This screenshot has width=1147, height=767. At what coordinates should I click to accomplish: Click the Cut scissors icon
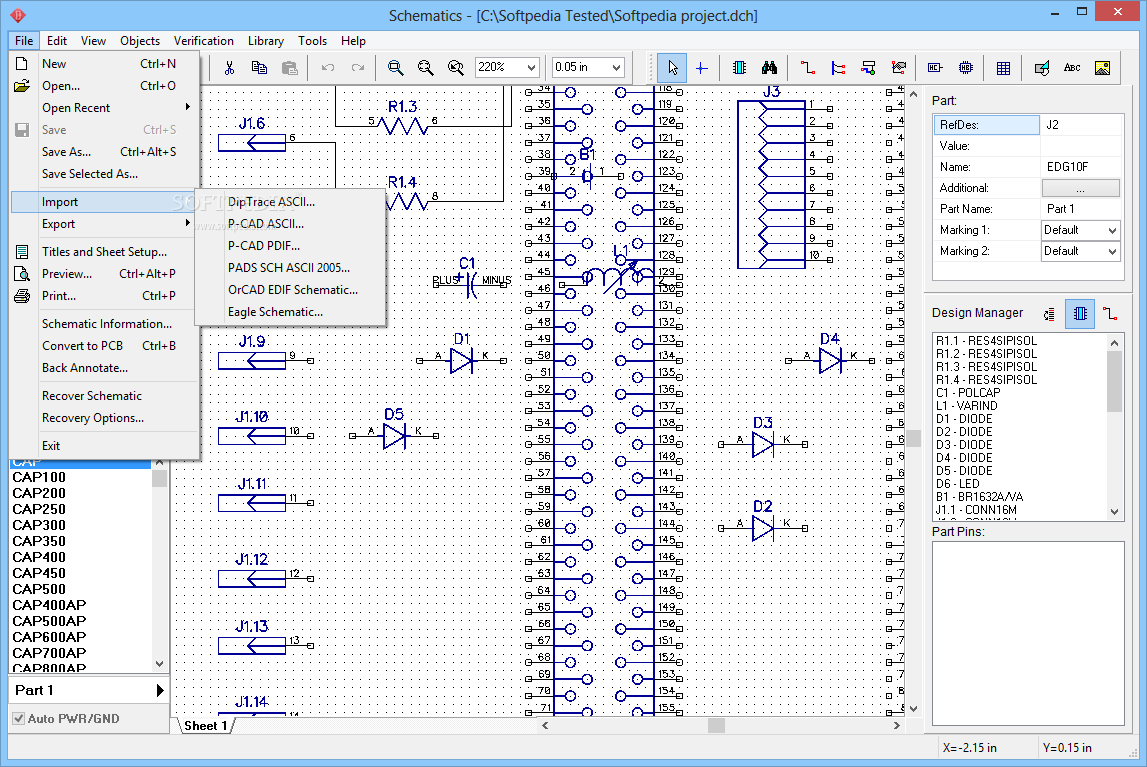[x=229, y=68]
